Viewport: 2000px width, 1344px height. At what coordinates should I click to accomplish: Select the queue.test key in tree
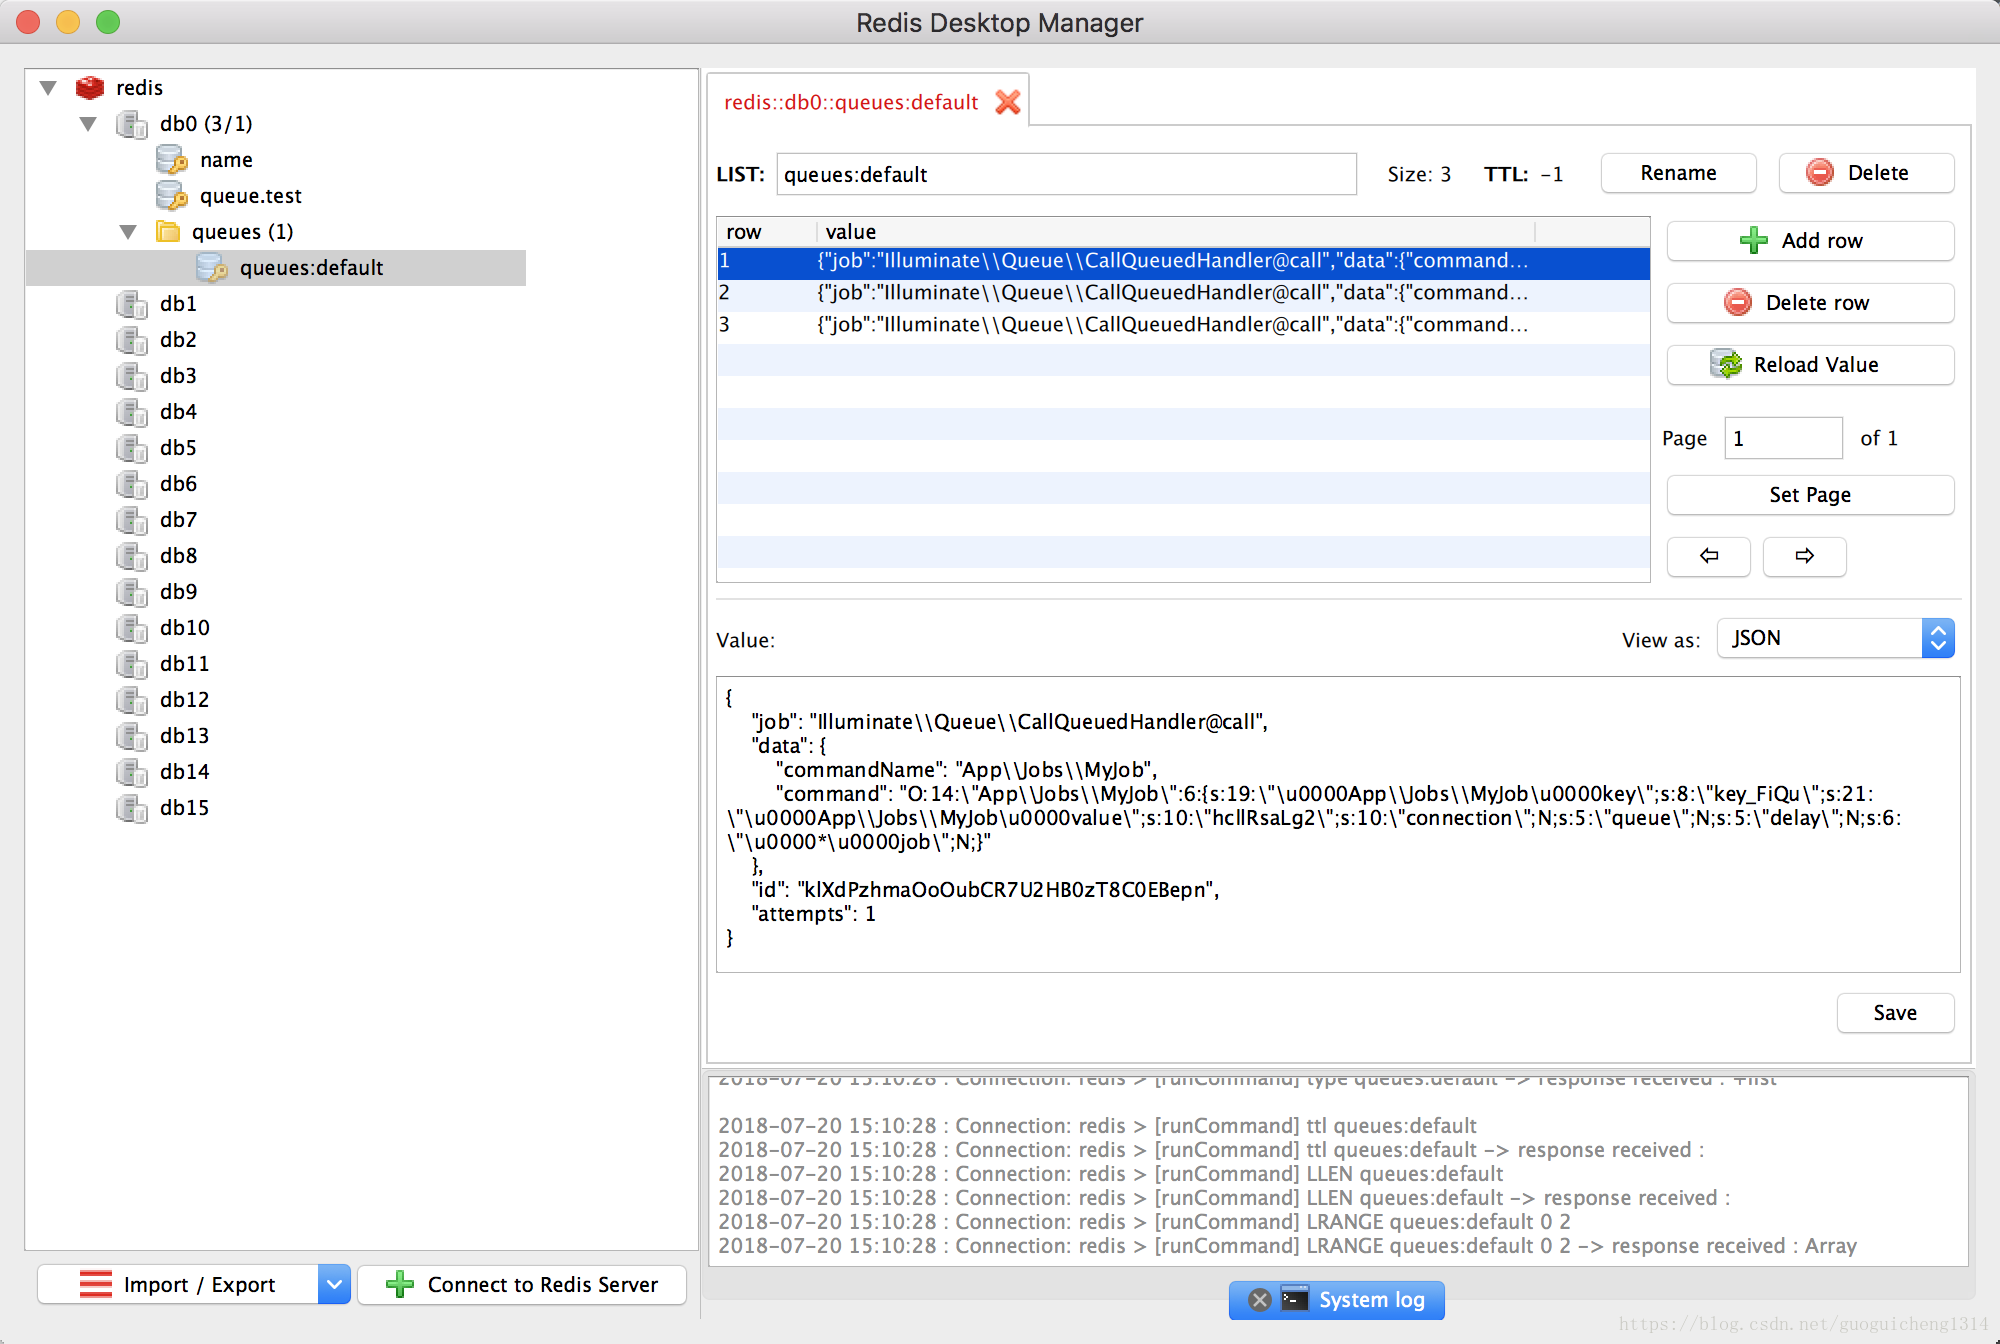pos(250,196)
